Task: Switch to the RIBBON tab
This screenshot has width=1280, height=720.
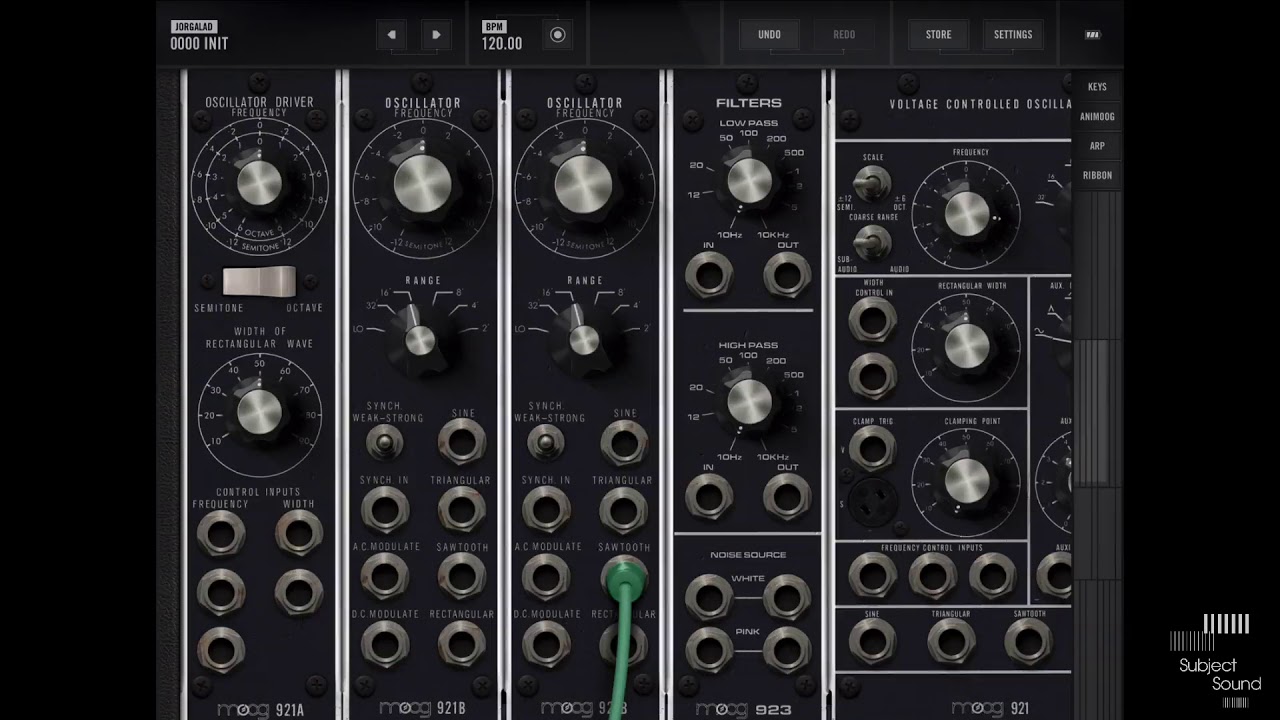Action: 1097,175
